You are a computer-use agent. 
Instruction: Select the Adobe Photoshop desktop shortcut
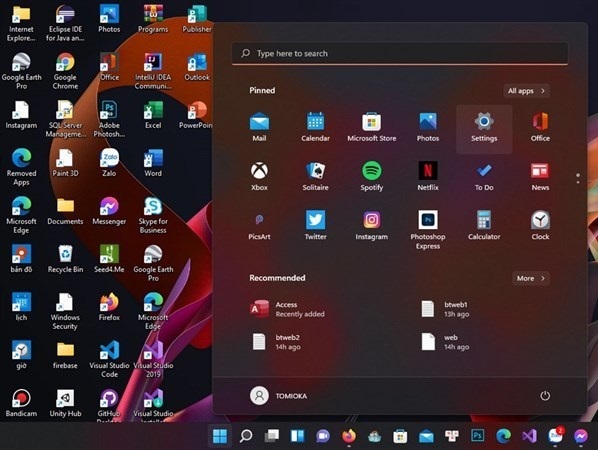tap(109, 119)
